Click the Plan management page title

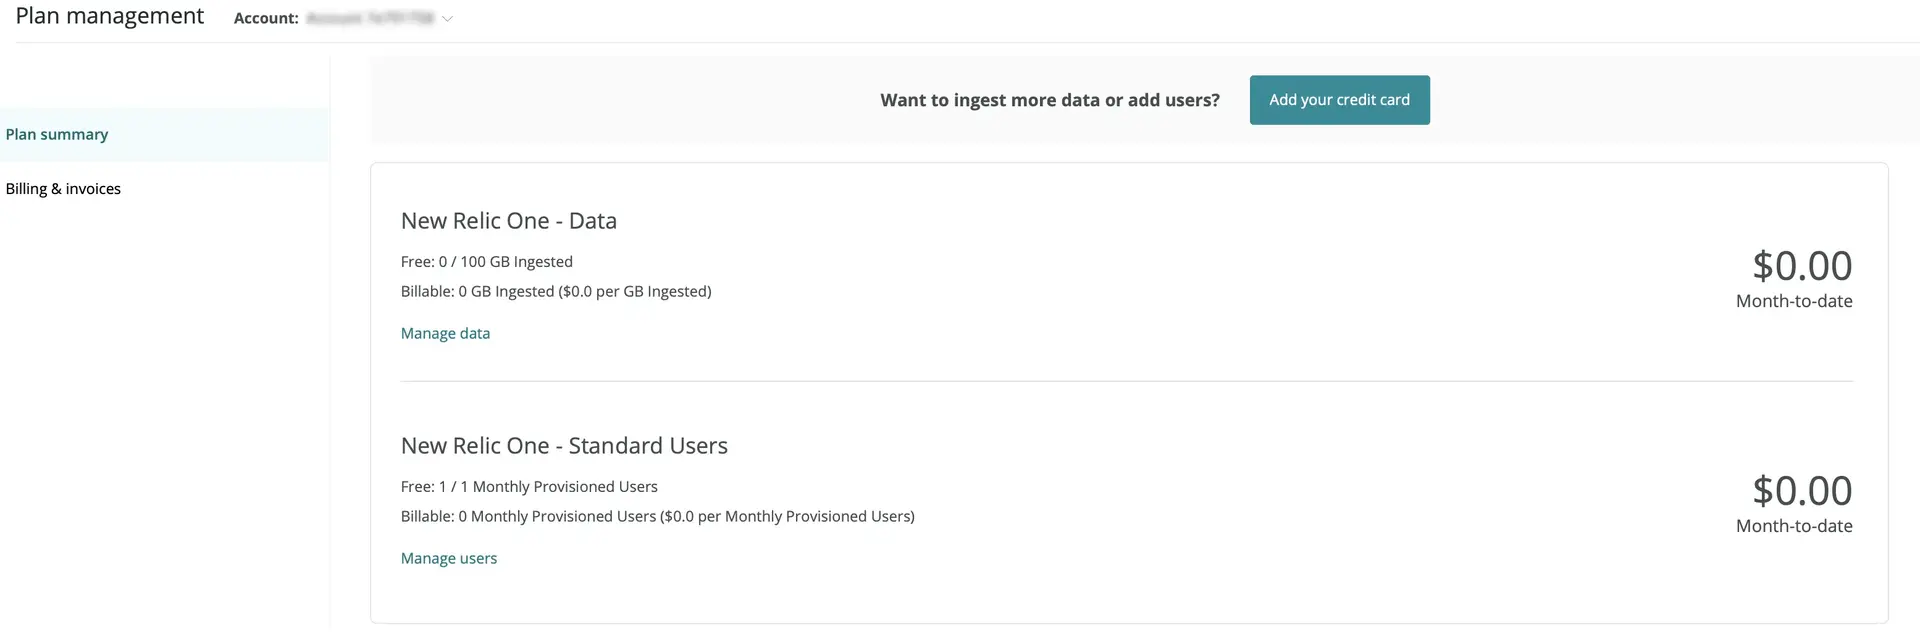(x=110, y=17)
